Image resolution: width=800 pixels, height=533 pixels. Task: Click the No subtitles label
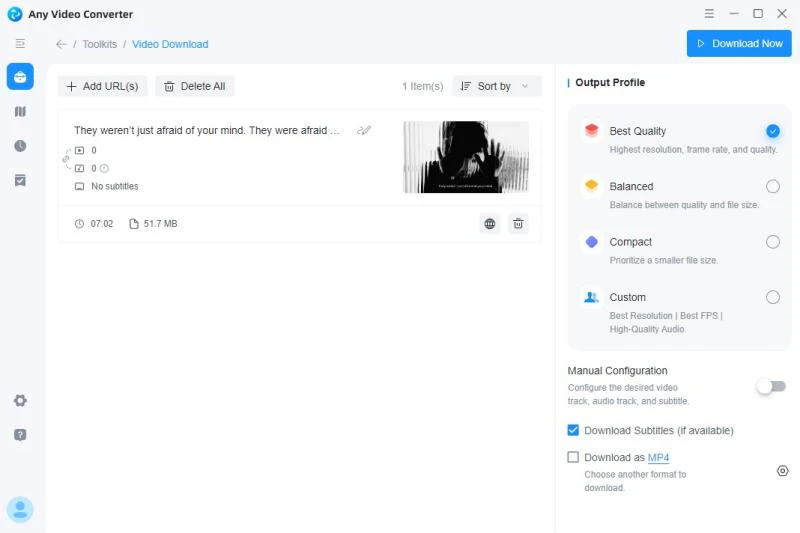pyautogui.click(x=115, y=187)
